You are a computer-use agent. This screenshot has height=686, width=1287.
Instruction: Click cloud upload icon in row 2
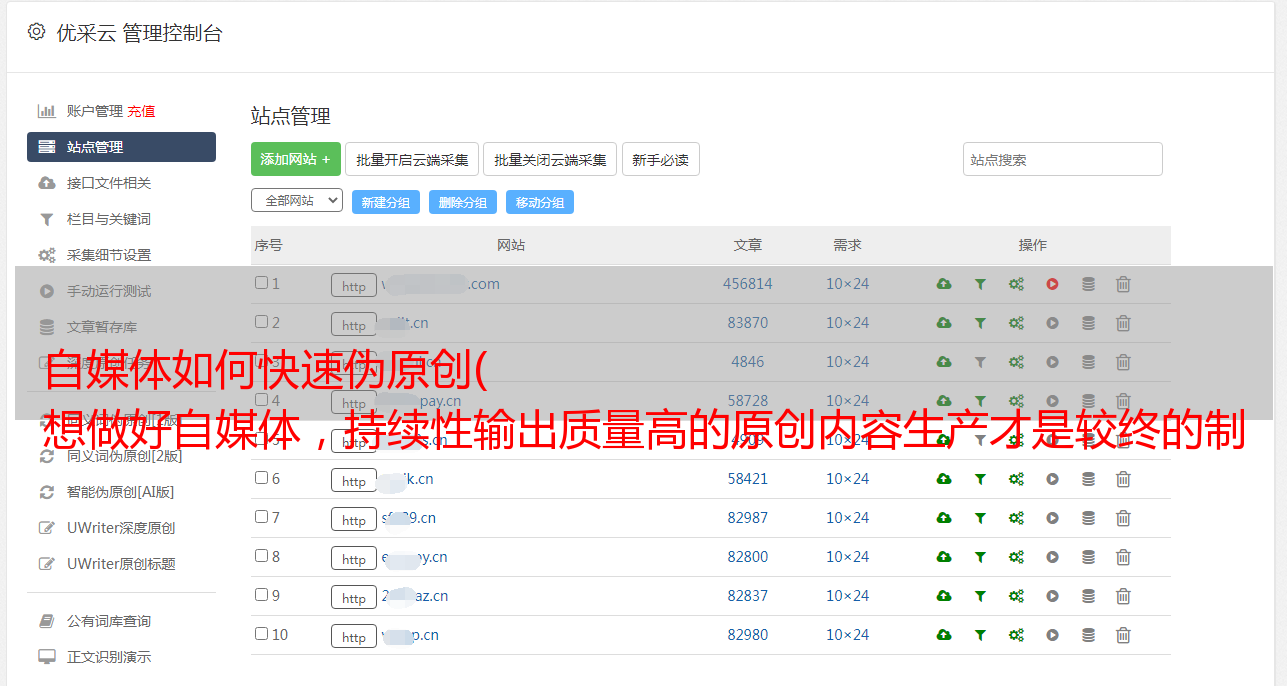(x=944, y=323)
